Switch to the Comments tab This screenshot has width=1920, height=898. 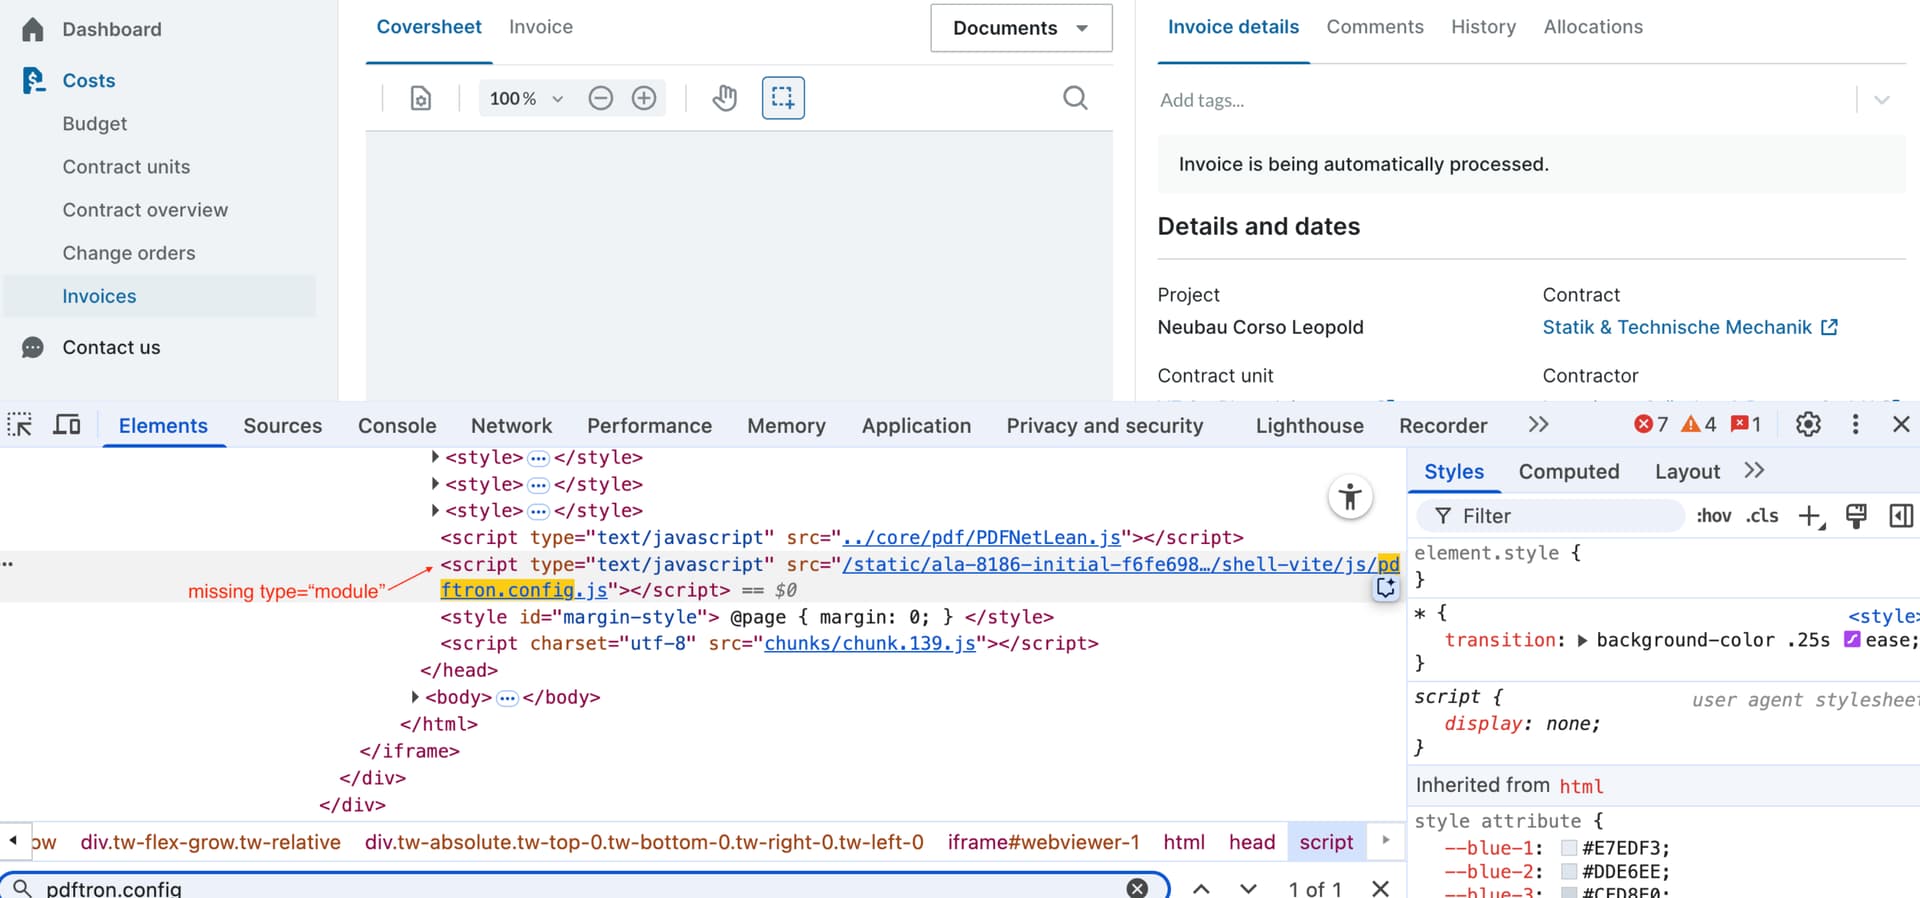1374,27
